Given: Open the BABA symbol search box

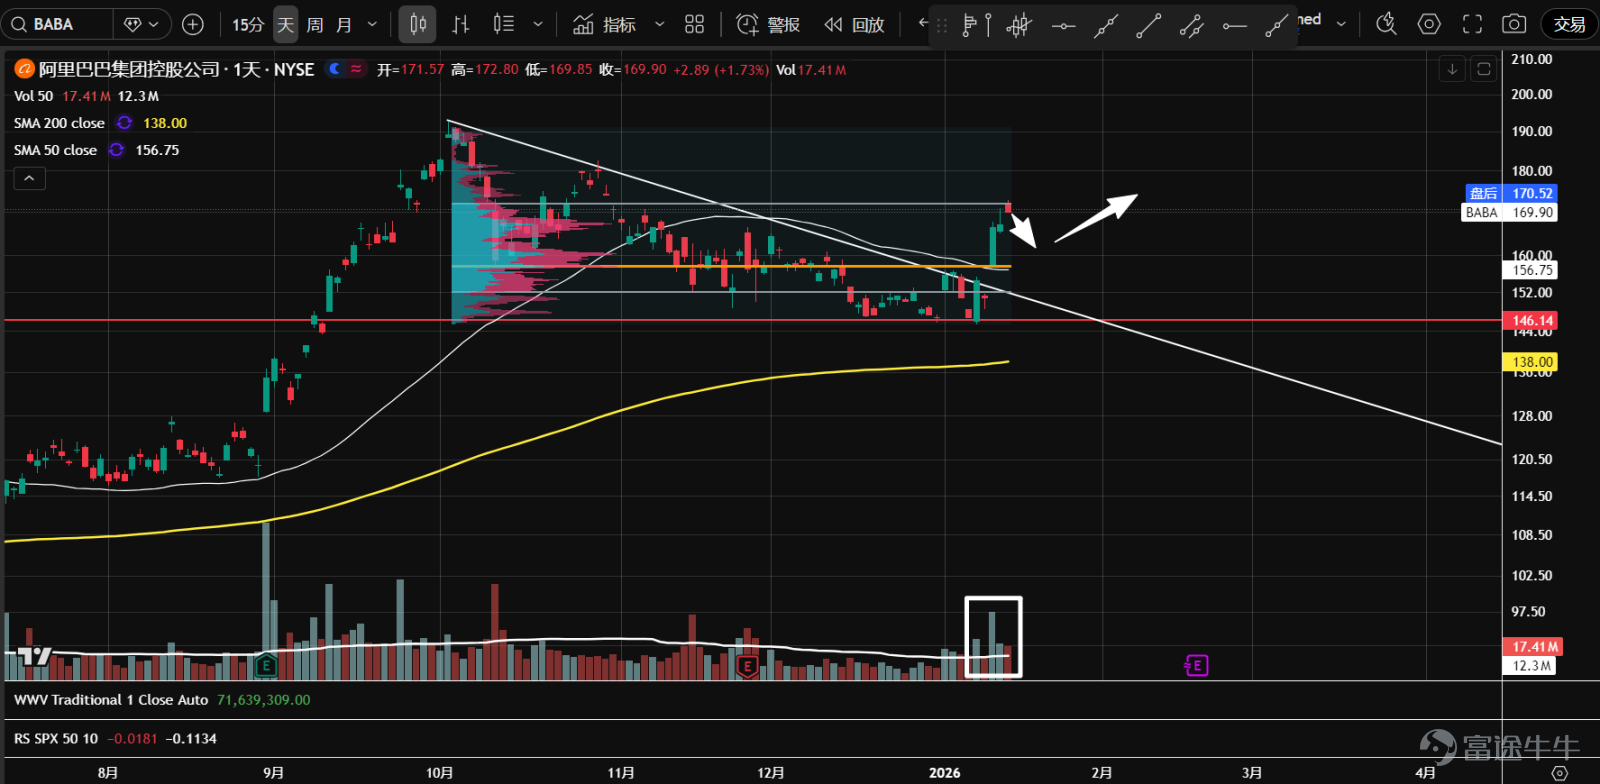Looking at the screenshot, I should (x=58, y=24).
